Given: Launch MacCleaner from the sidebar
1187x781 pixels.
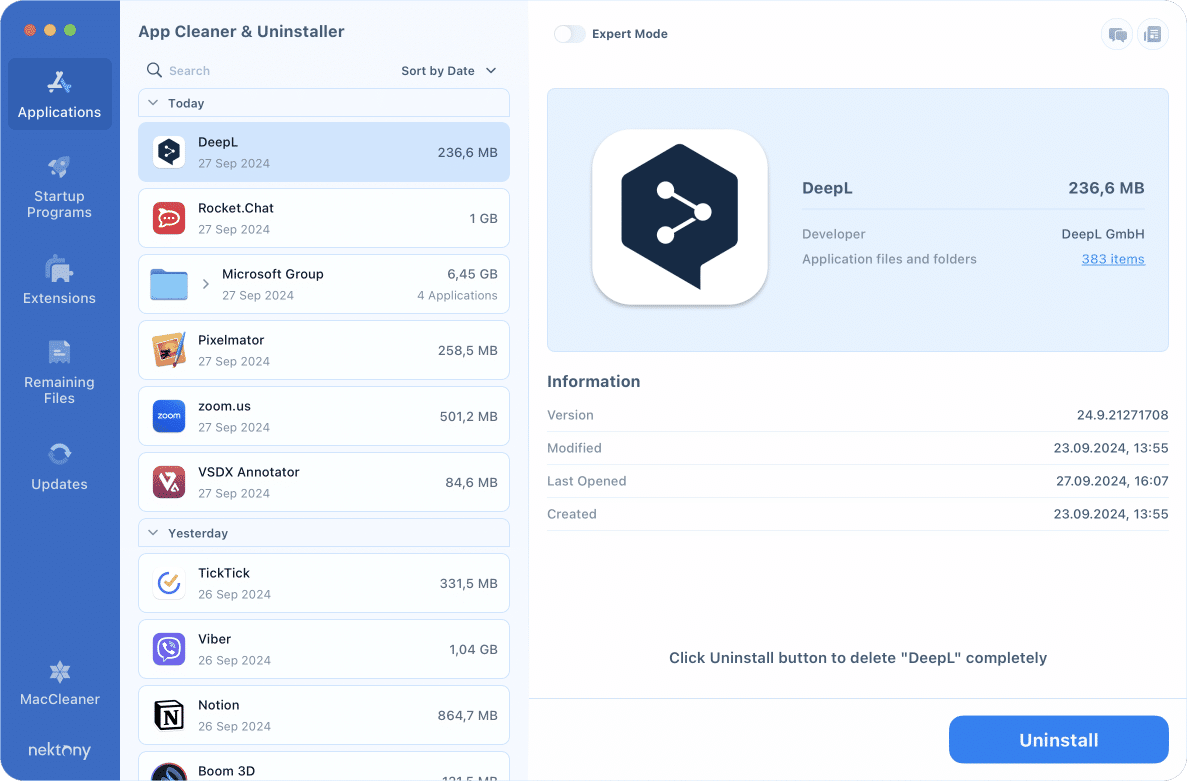Looking at the screenshot, I should coord(60,683).
